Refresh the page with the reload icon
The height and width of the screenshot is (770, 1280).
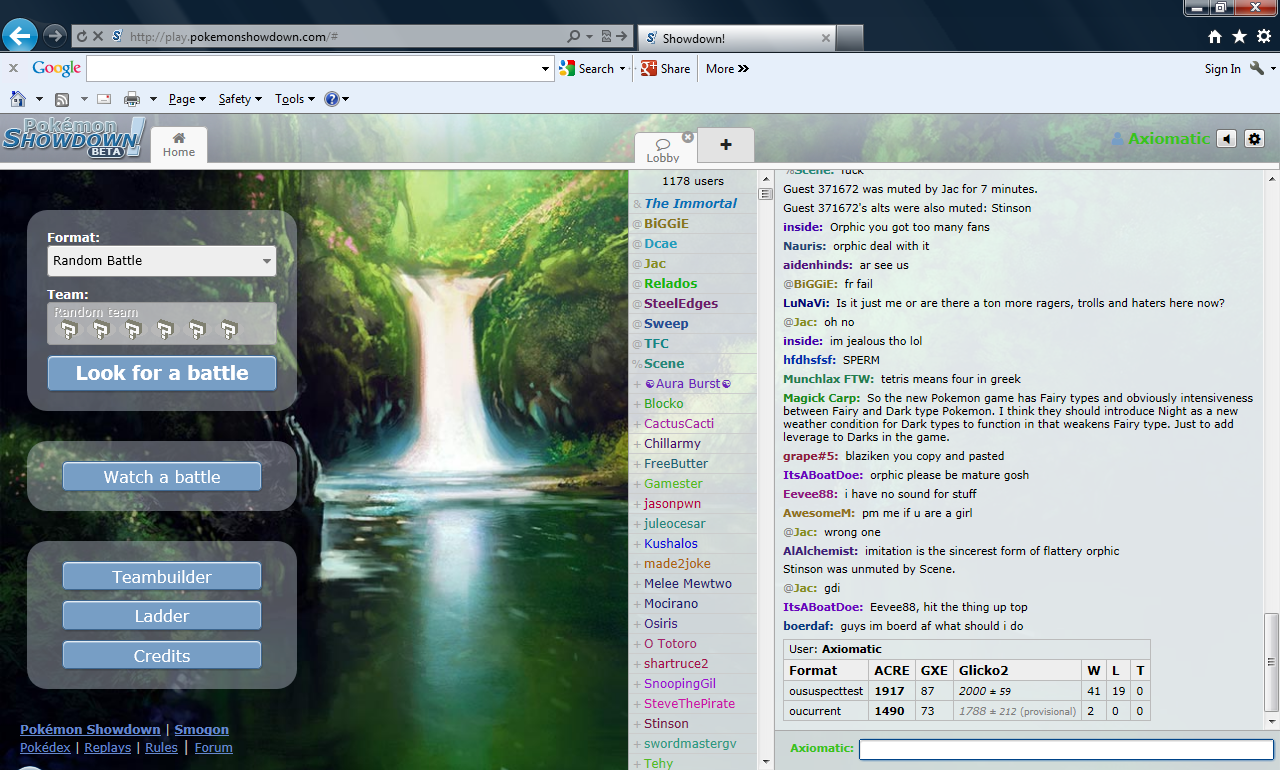click(x=80, y=36)
